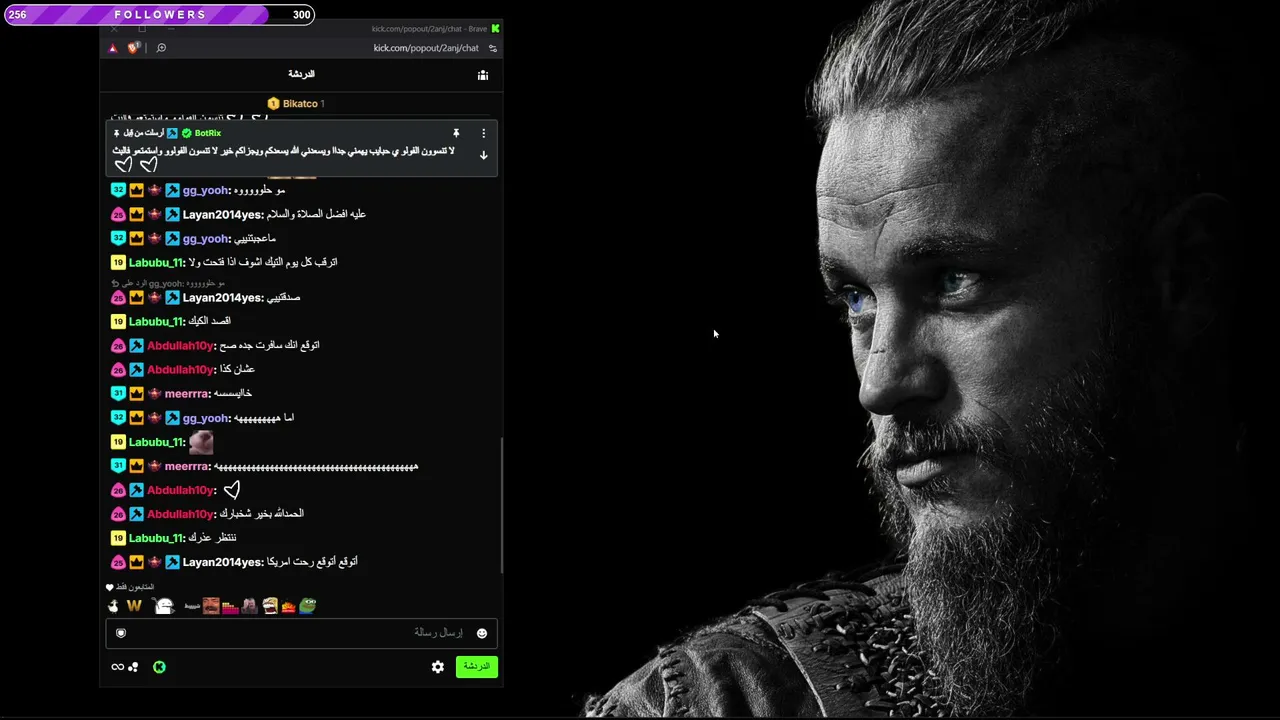Viewport: 1280px width, 720px height.
Task: Open the Brave Rewards triangle icon
Action: (x=113, y=48)
